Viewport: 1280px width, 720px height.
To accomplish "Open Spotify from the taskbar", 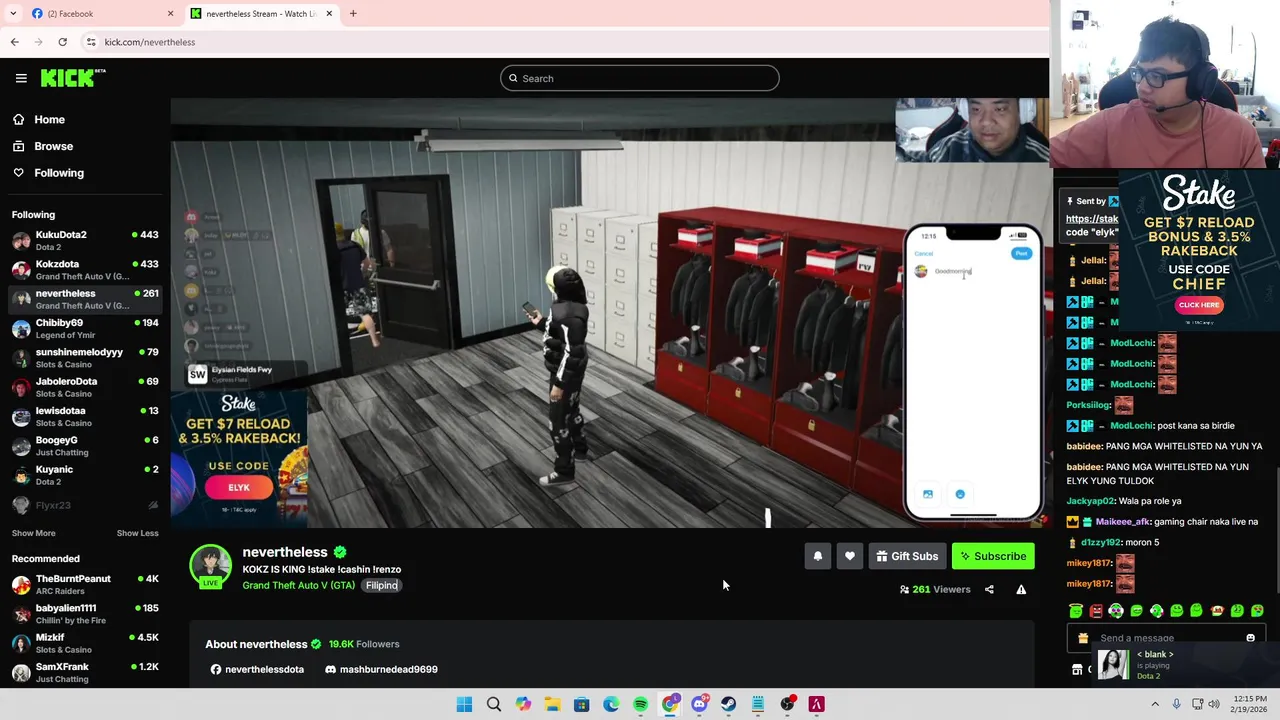I will (640, 704).
